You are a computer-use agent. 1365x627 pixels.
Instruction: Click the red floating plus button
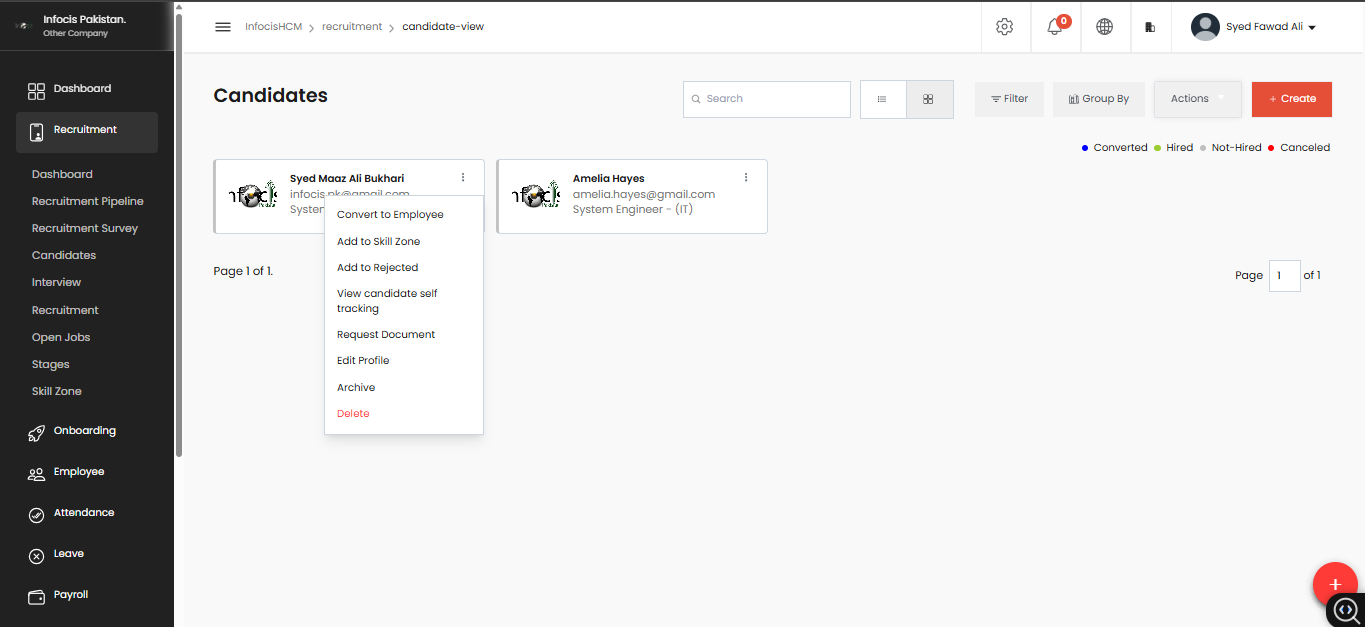pyautogui.click(x=1335, y=584)
